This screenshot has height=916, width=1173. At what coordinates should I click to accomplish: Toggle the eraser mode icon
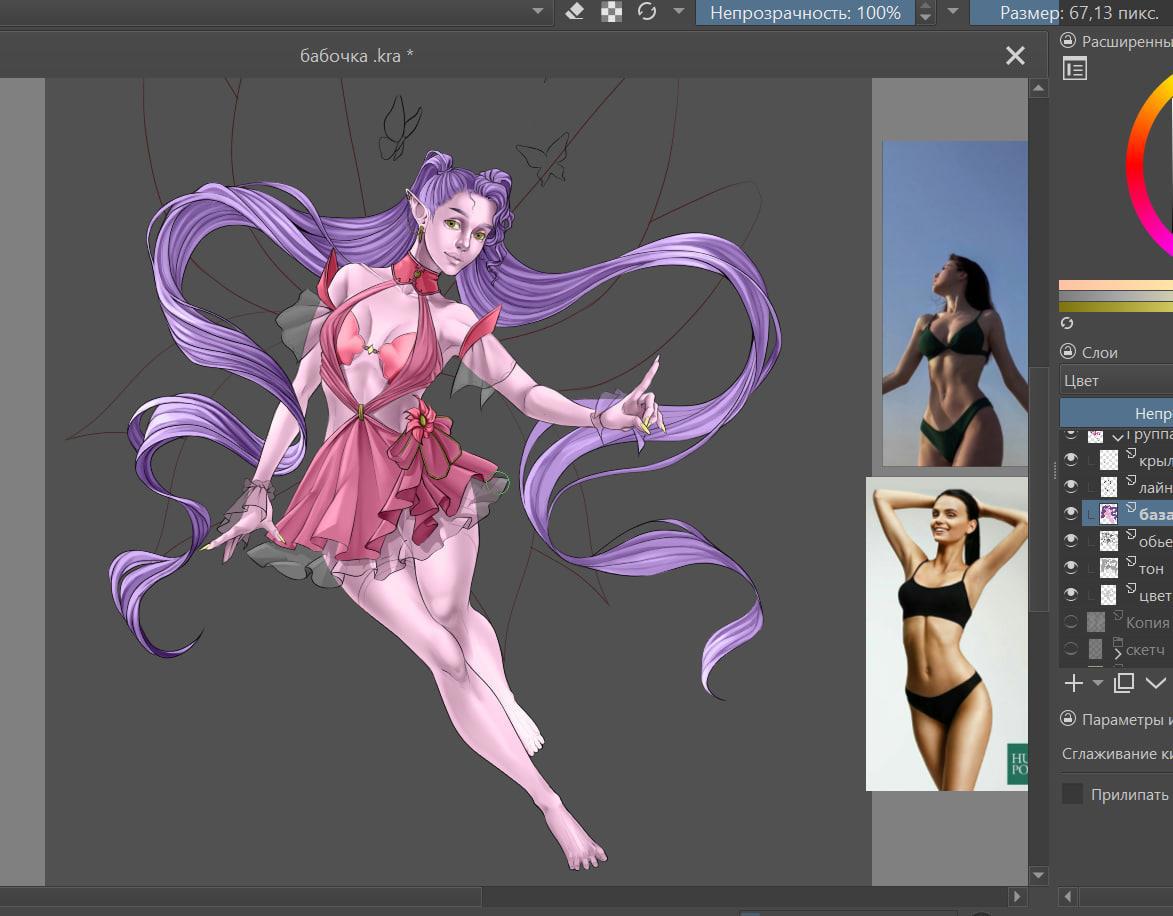[574, 12]
